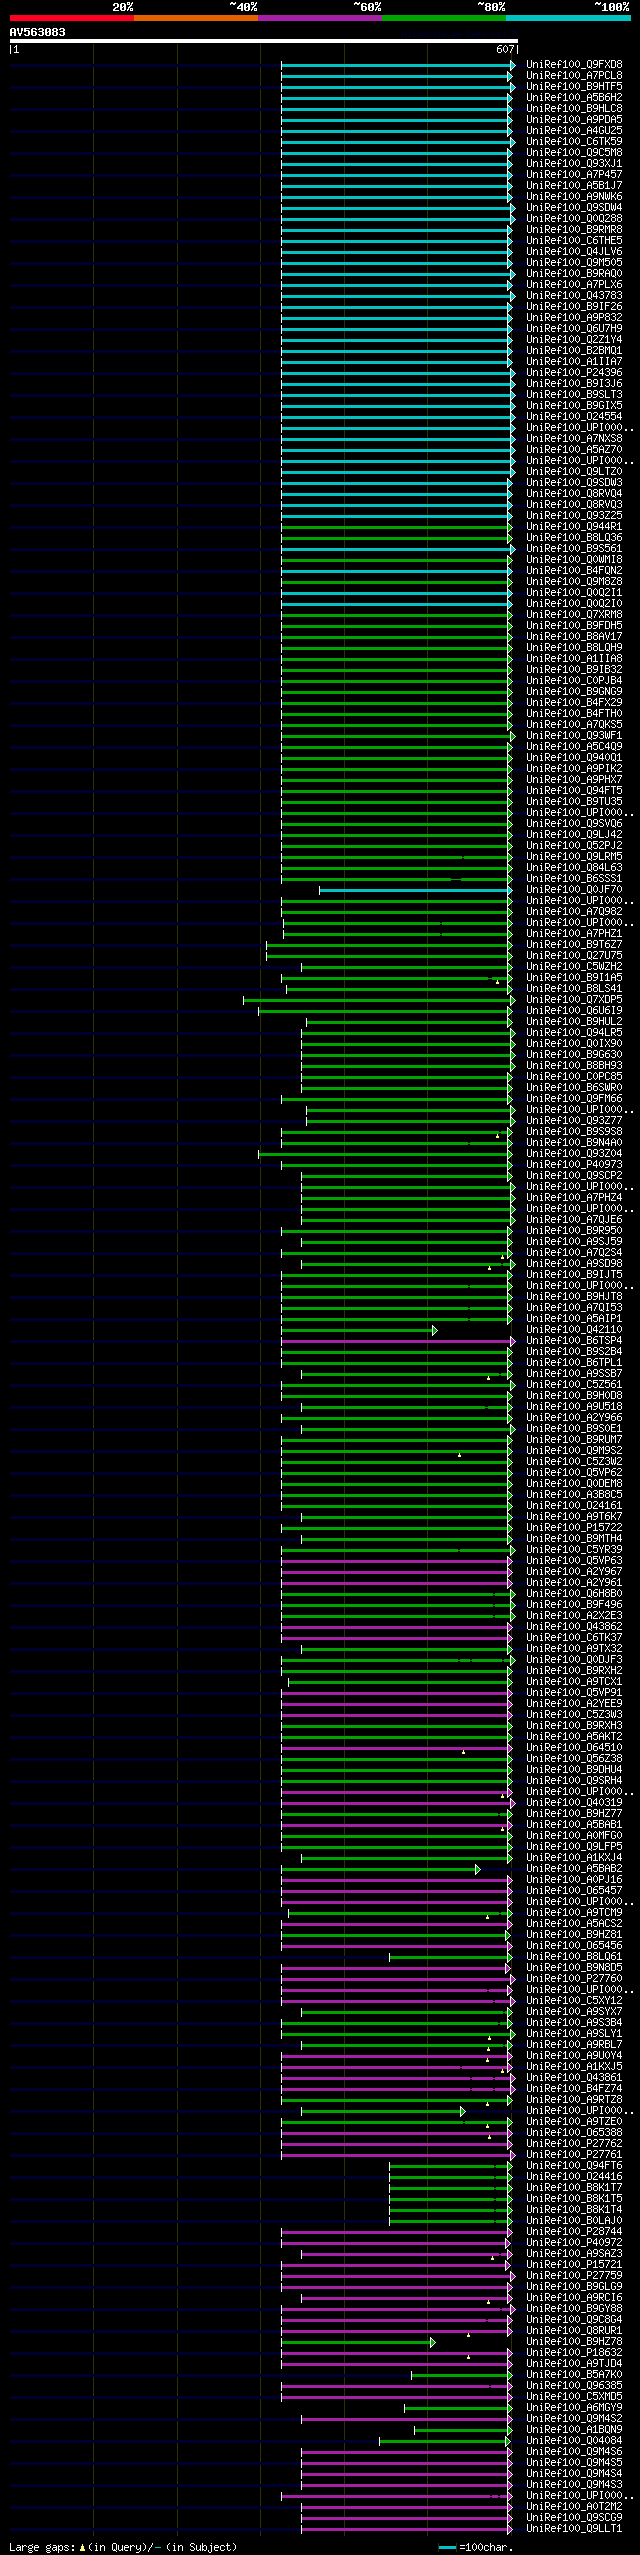Select hit label UniRef100_B9G630
640x2555 pixels.
coord(574,1055)
